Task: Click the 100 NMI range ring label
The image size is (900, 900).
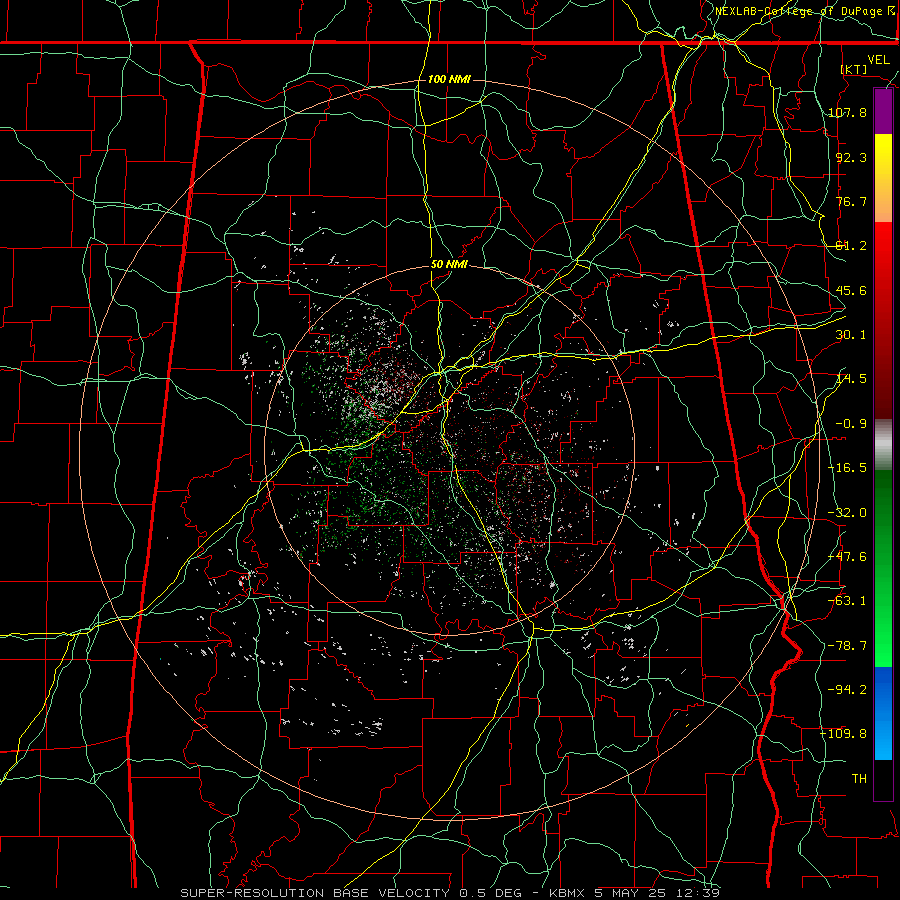Action: [449, 79]
